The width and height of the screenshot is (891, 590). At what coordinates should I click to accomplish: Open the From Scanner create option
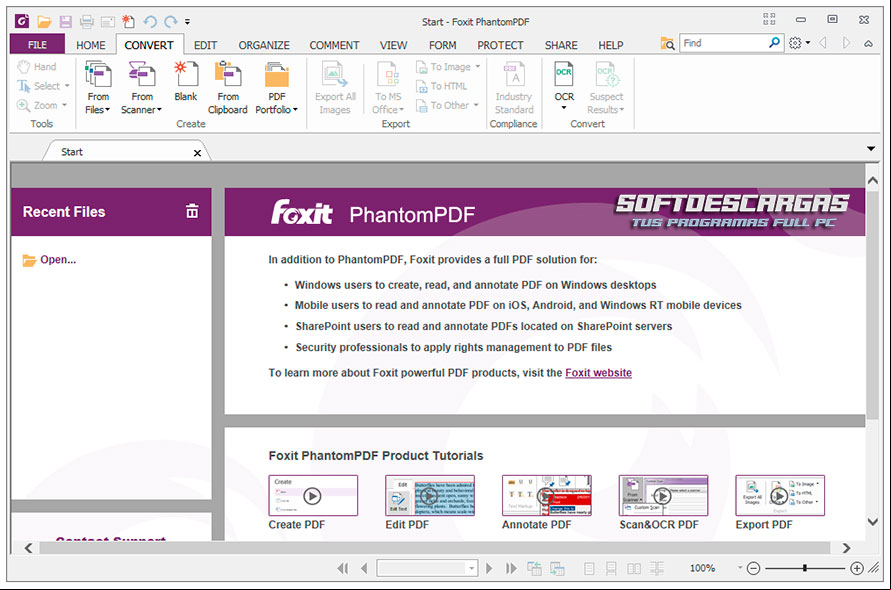coord(141,88)
